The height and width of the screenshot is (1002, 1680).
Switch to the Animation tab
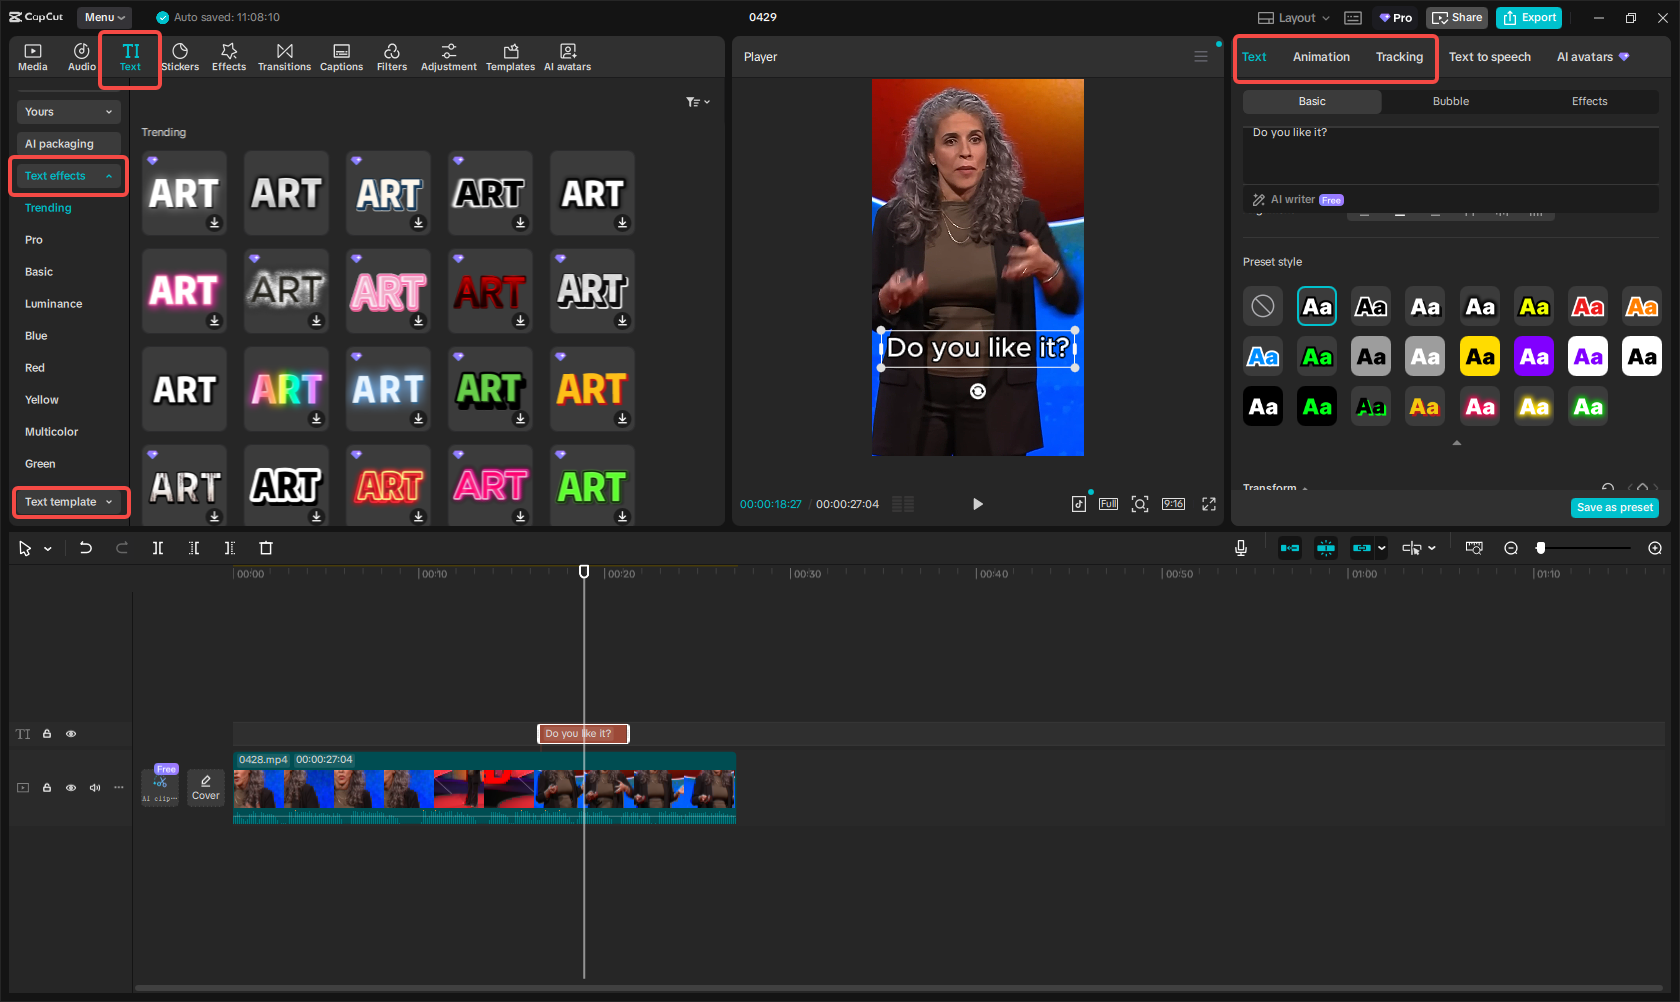(1321, 57)
